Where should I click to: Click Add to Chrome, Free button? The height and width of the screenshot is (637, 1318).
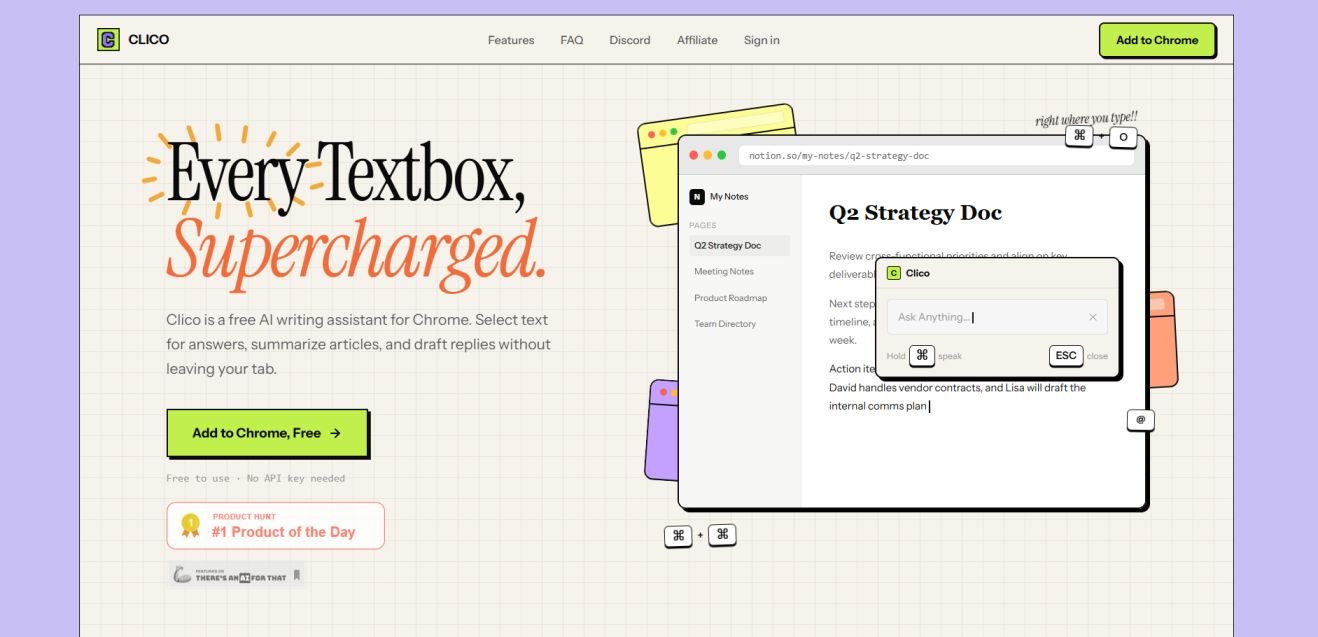pos(267,433)
